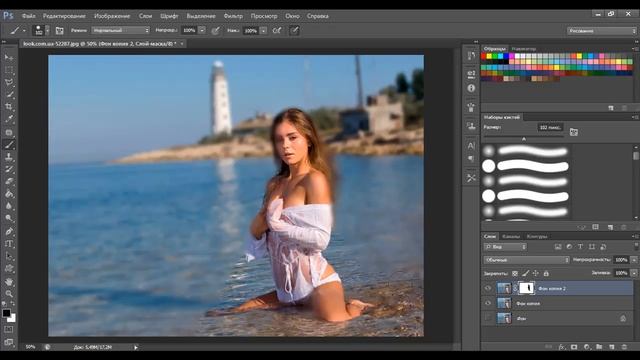Select the Hand tool

click(x=9, y=282)
